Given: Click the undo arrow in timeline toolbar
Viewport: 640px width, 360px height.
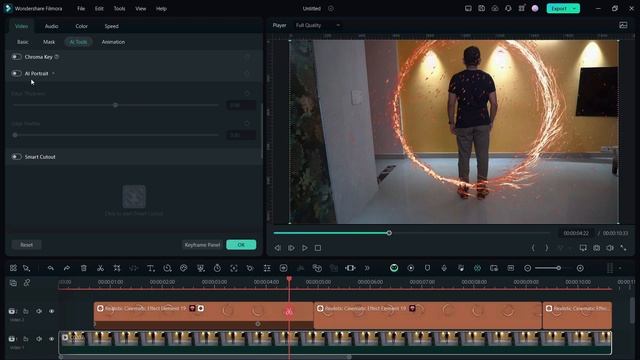Looking at the screenshot, I should coord(51,268).
